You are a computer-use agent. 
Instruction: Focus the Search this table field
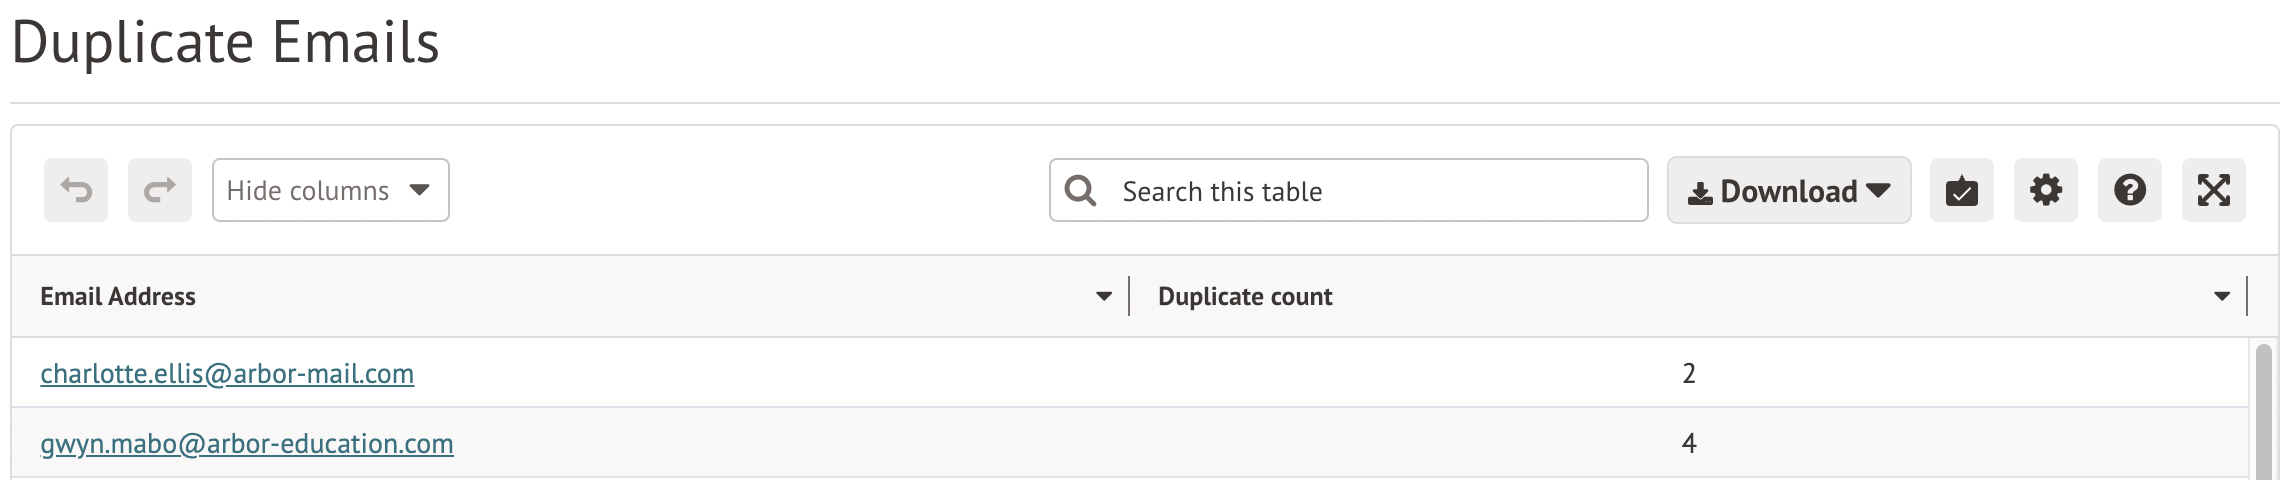[x=1348, y=190]
